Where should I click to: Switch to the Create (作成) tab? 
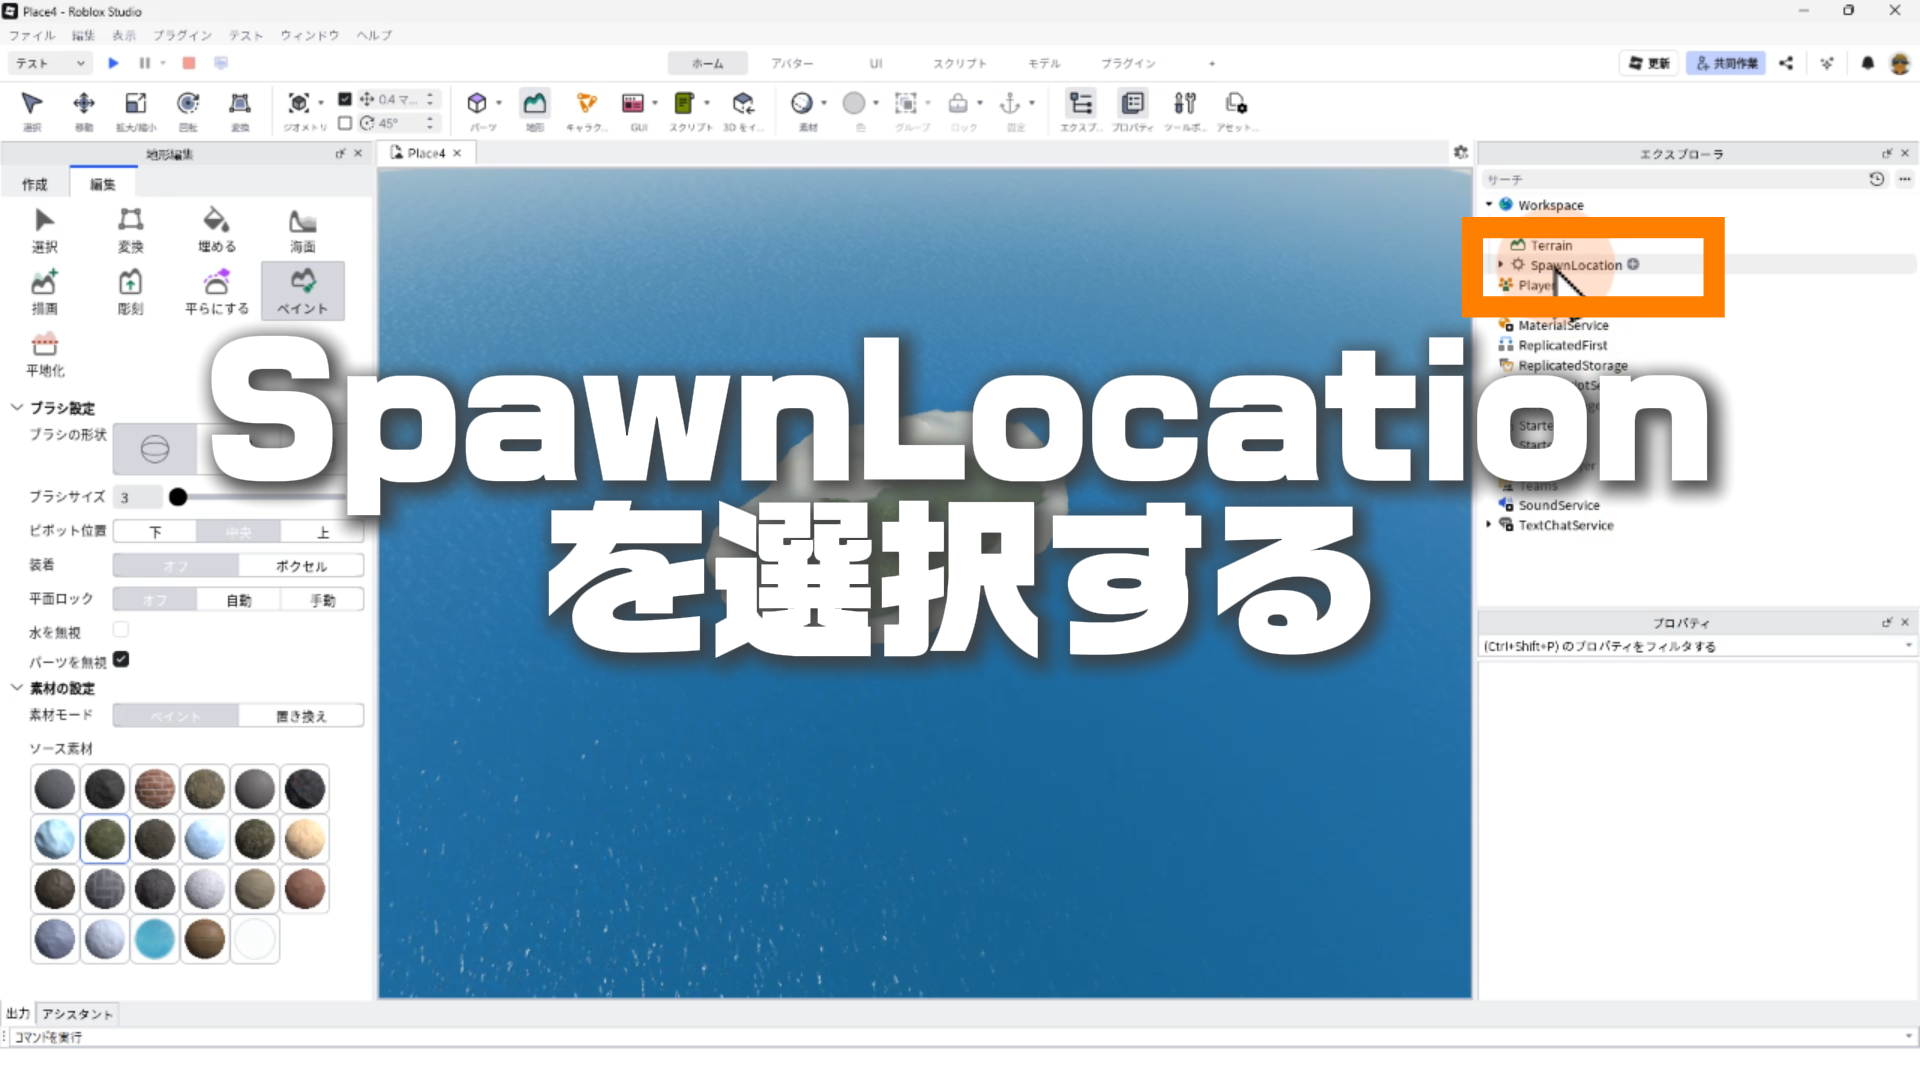pyautogui.click(x=35, y=184)
